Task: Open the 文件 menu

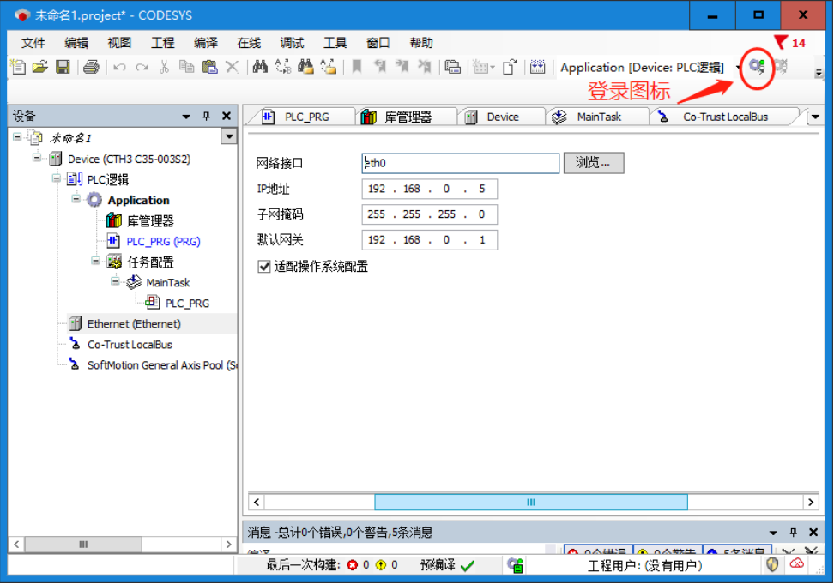Action: pyautogui.click(x=32, y=43)
